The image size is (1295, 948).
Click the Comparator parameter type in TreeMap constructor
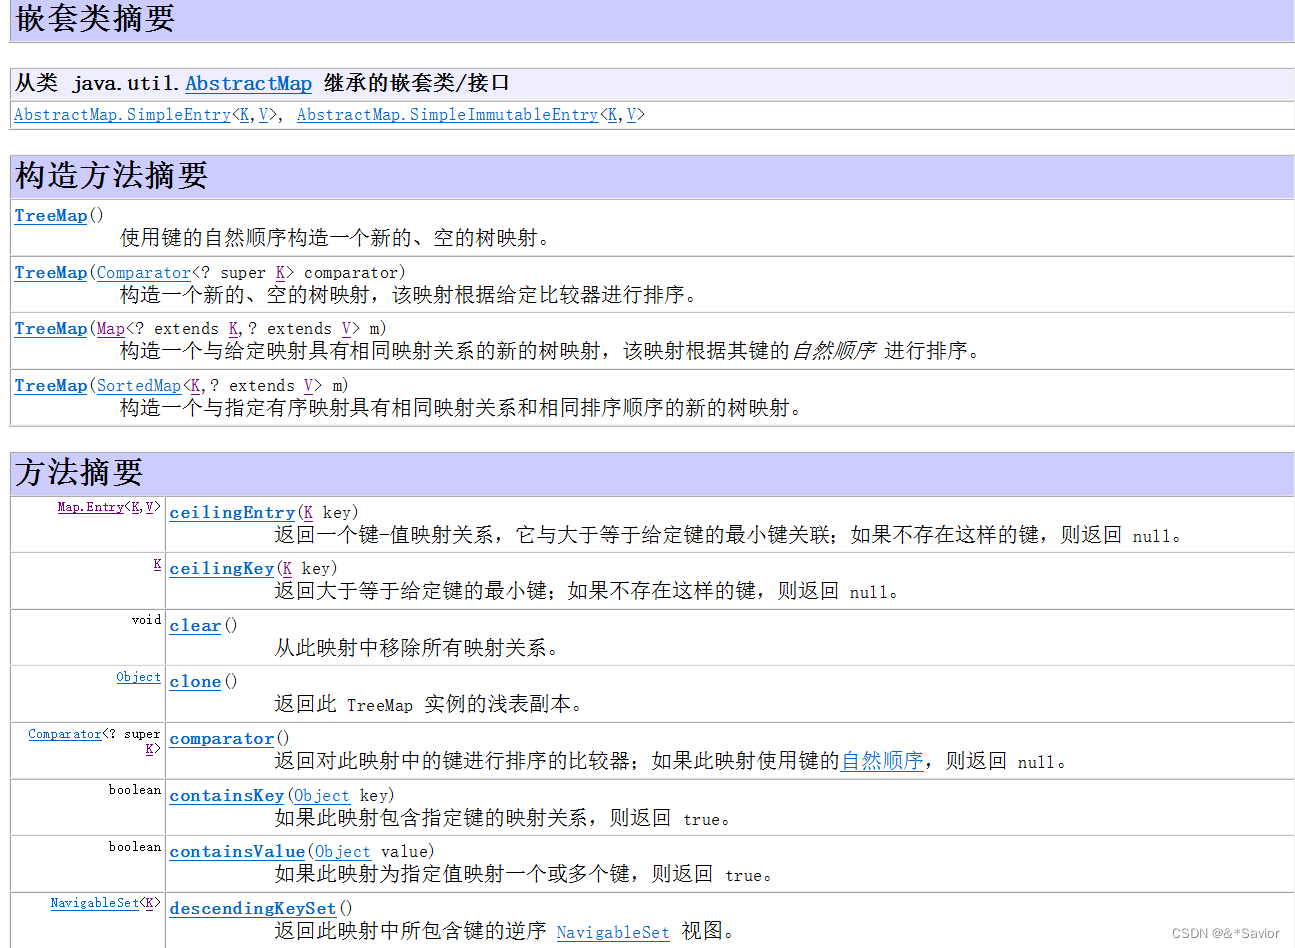(143, 272)
